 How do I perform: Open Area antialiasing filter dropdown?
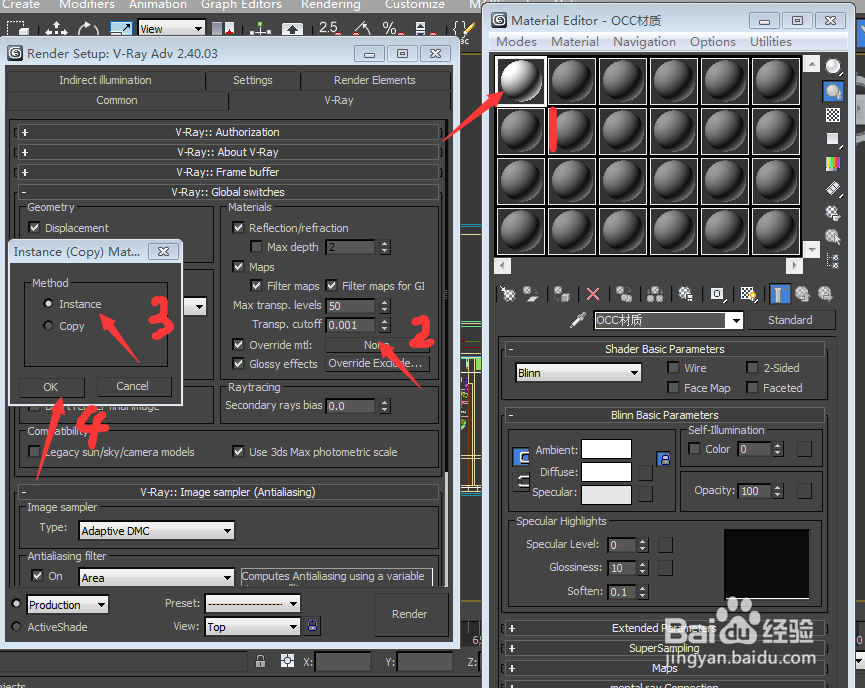pos(157,578)
